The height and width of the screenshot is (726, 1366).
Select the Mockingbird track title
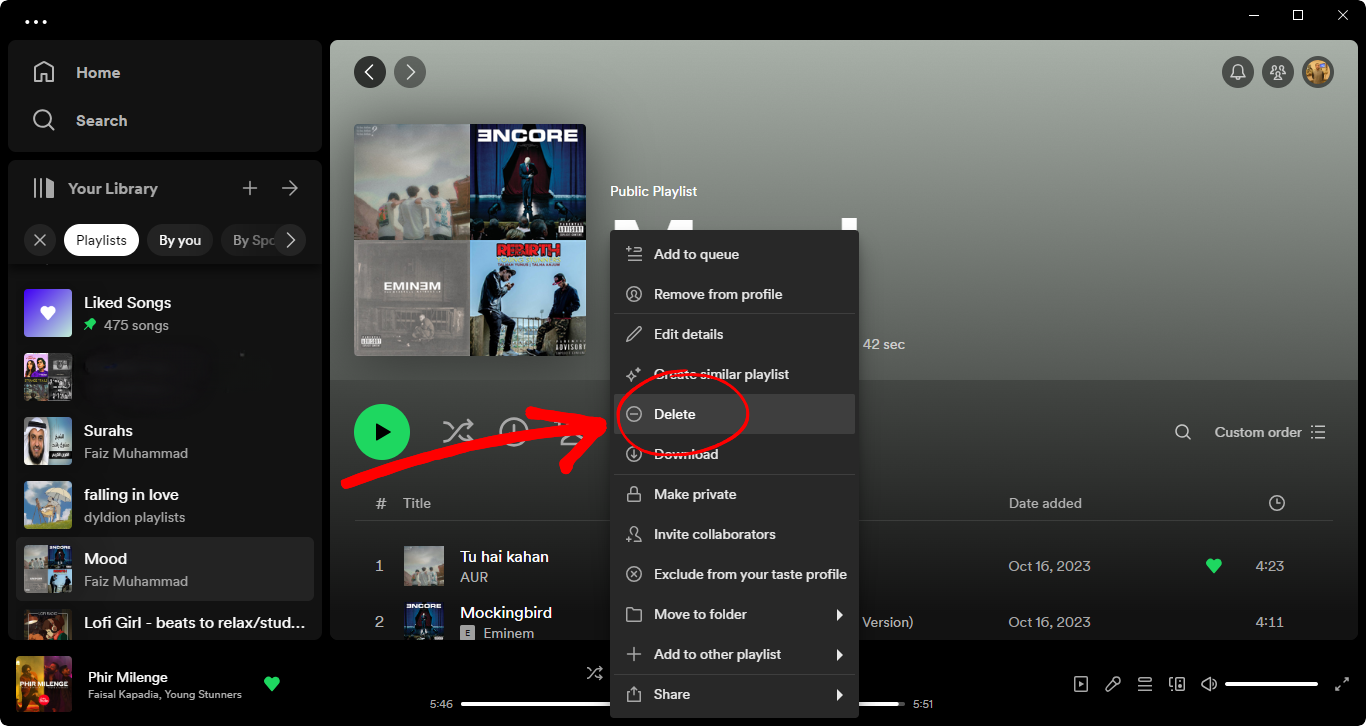coord(506,612)
